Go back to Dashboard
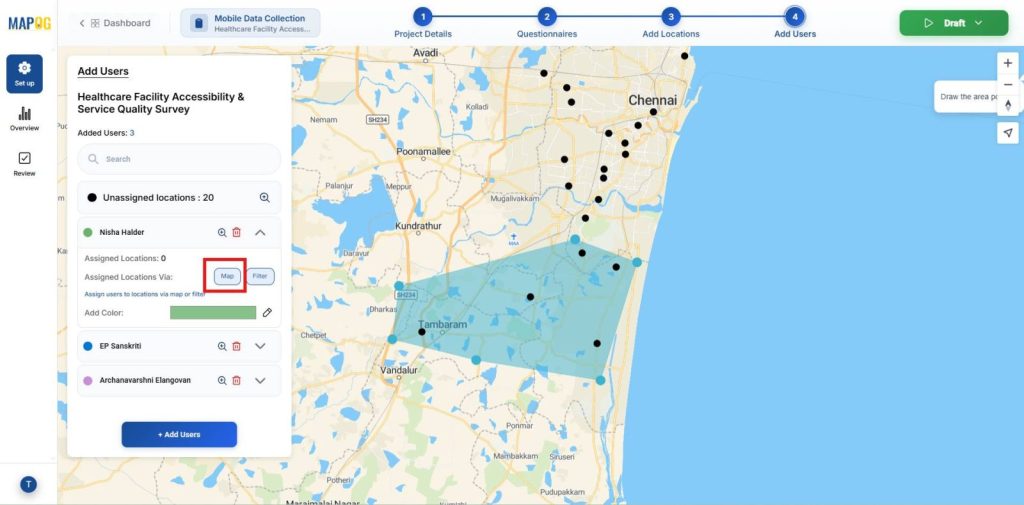Screen dimensions: 1024x505 tap(114, 23)
